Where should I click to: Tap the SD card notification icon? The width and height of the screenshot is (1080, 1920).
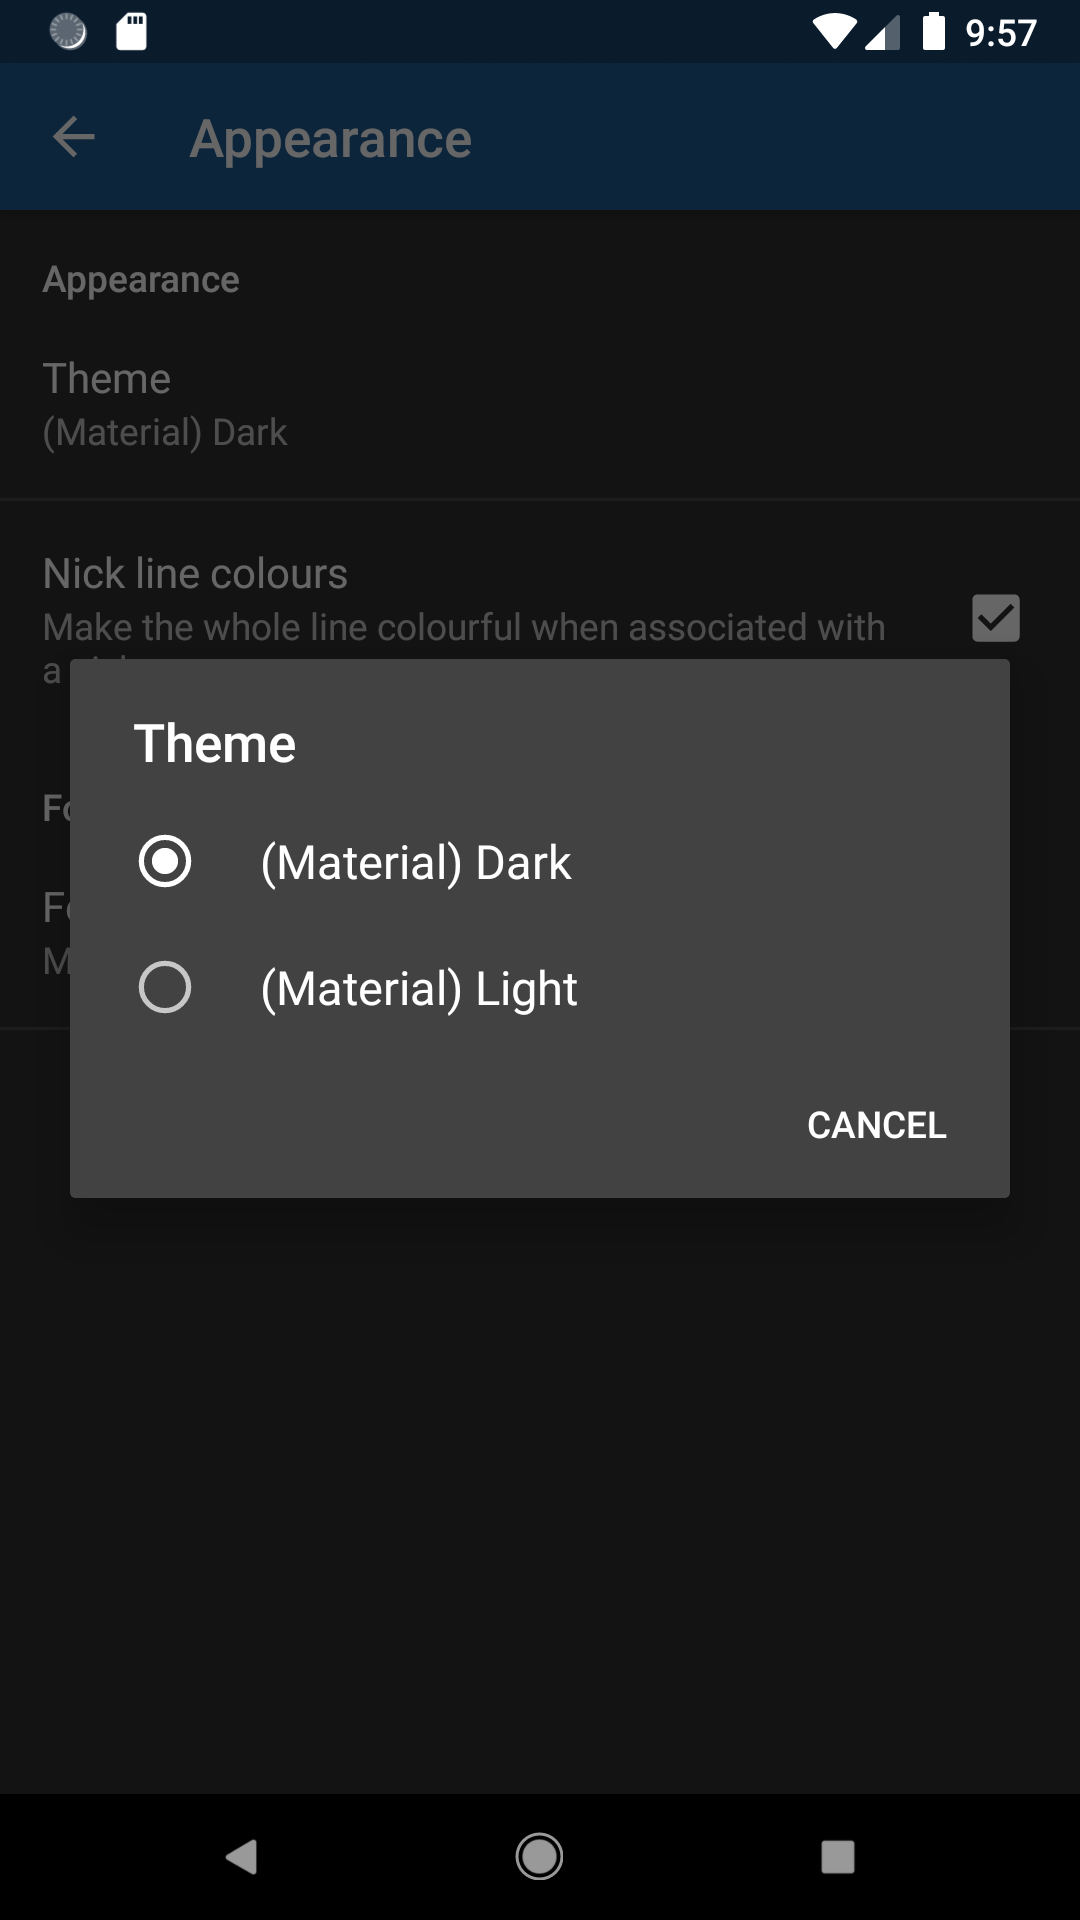[132, 32]
